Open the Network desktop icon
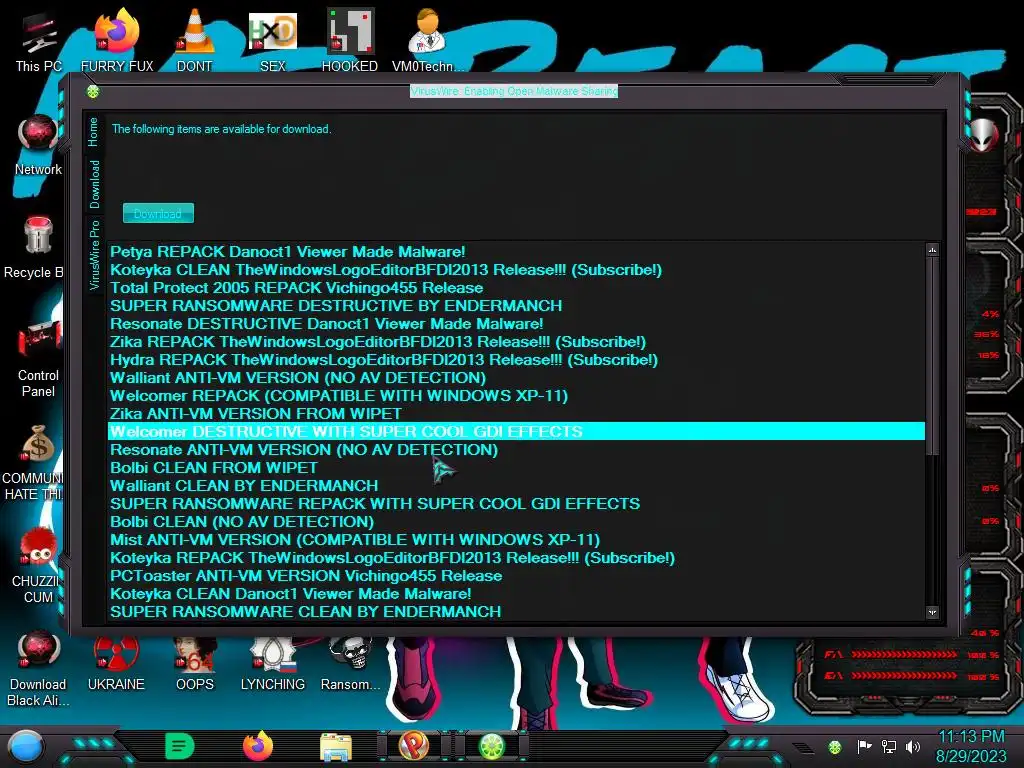The height and width of the screenshot is (768, 1024). [38, 145]
